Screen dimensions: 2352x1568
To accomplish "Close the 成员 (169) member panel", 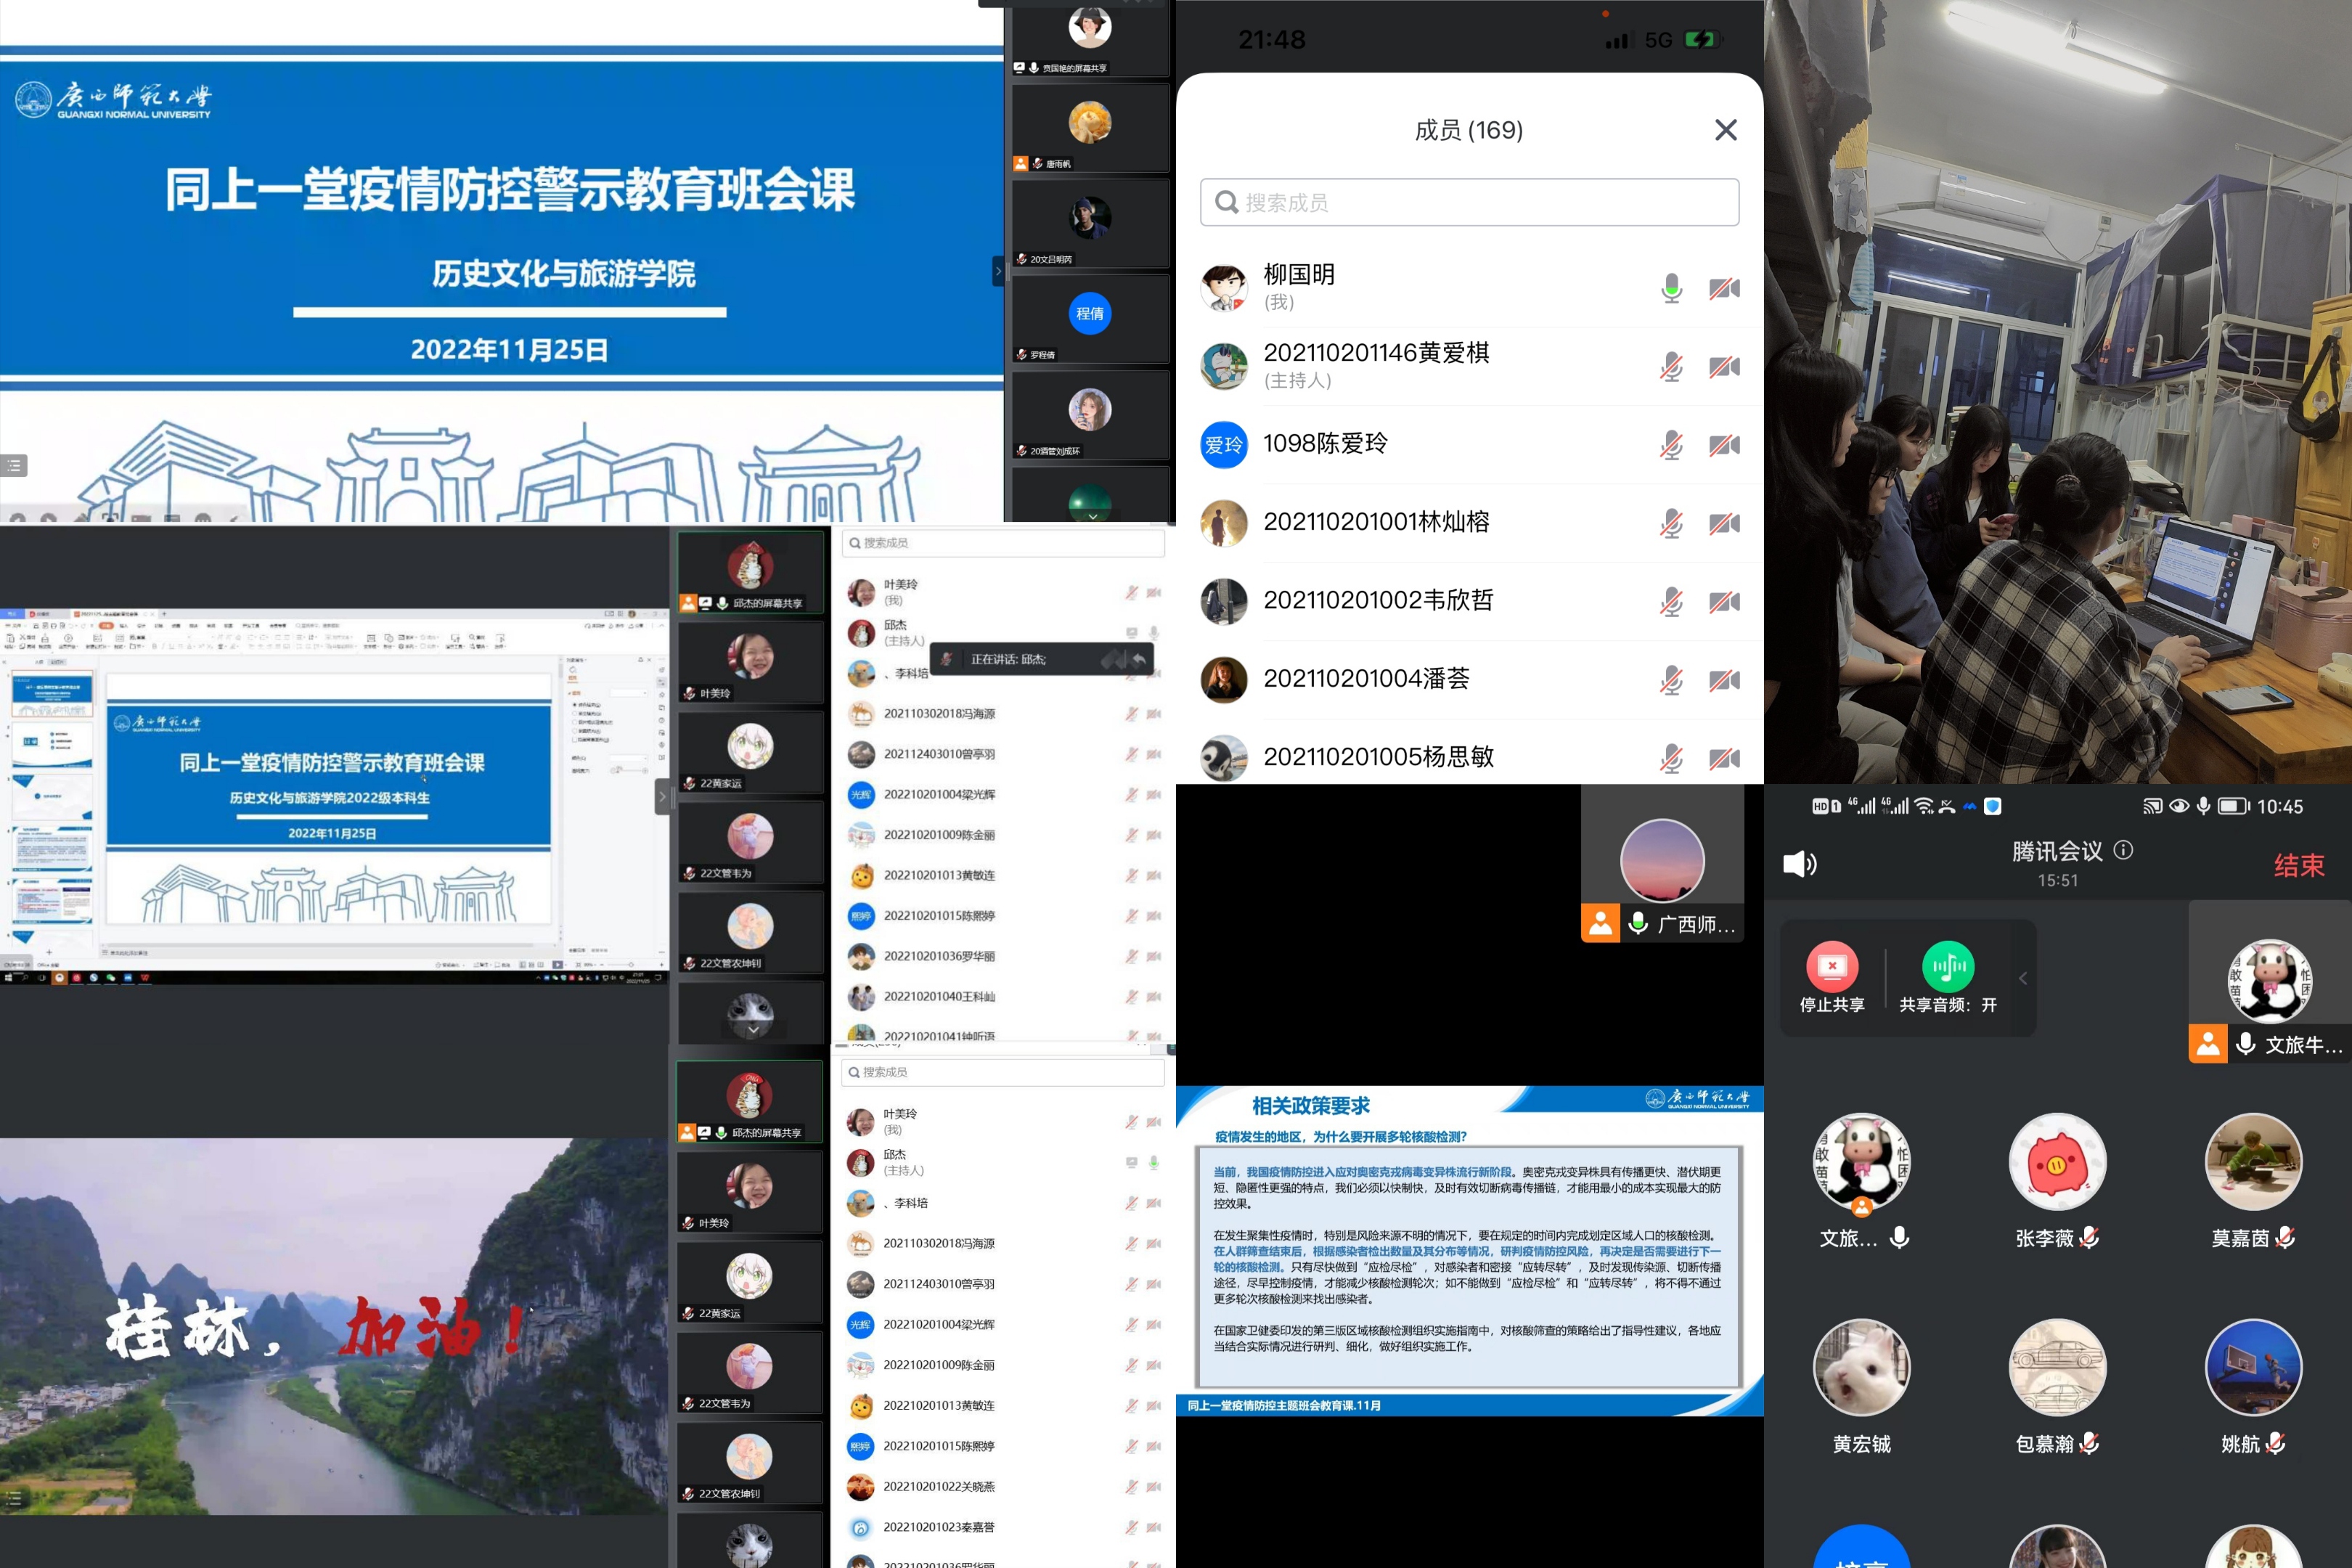I will [x=1725, y=130].
